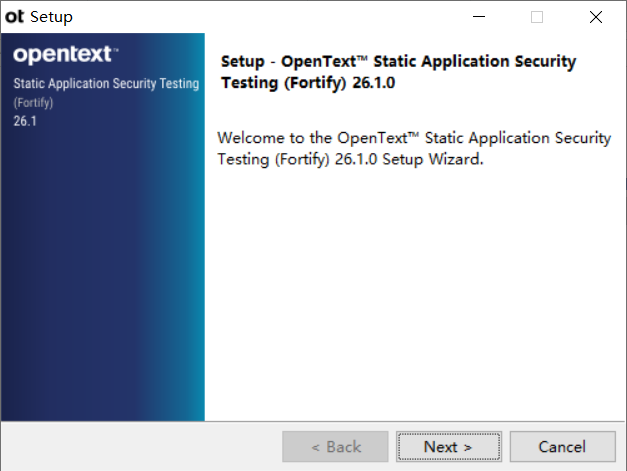Screen dimensions: 627x471
Task: Minimize the Setup window
Action: point(479,17)
